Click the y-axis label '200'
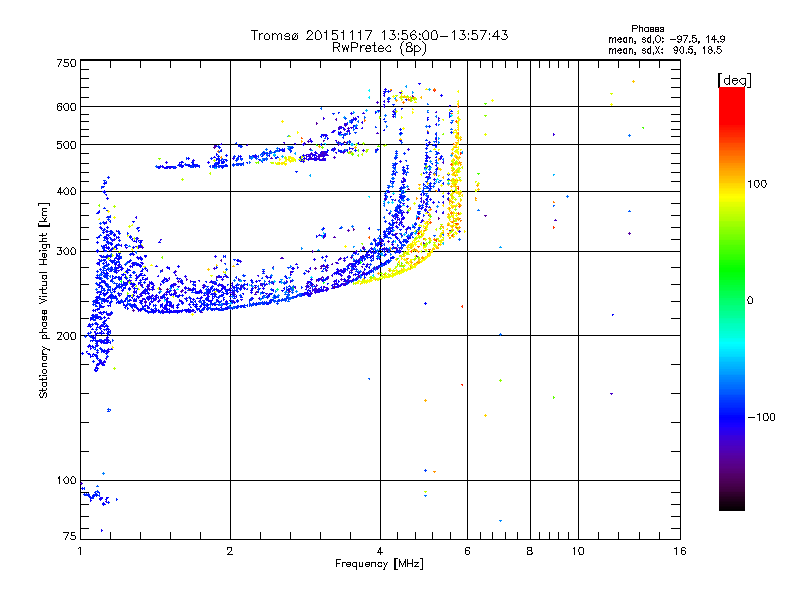The image size is (800, 600). coord(66,336)
